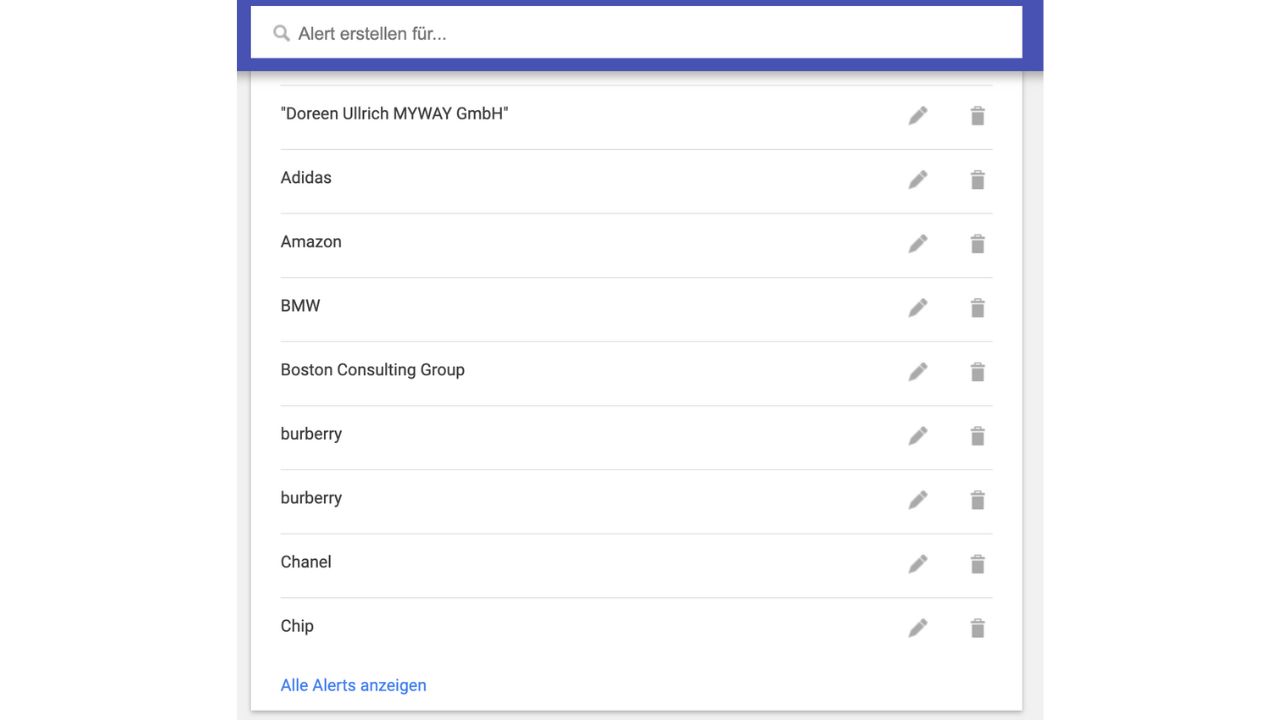The height and width of the screenshot is (720, 1280).
Task: Click the magnifying glass search icon
Action: pyautogui.click(x=281, y=33)
